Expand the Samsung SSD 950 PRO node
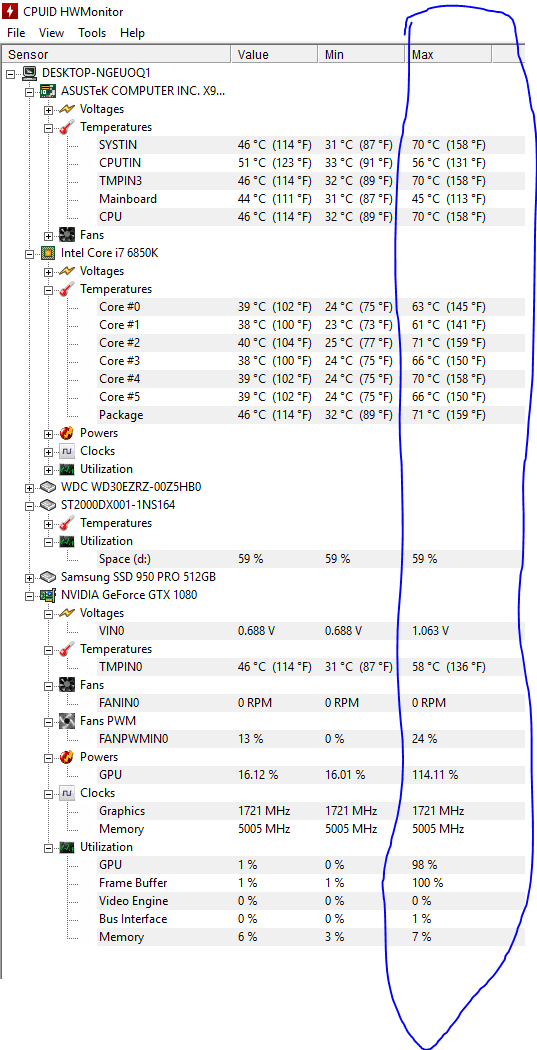Screen dimensions: 537x1050 point(29,577)
